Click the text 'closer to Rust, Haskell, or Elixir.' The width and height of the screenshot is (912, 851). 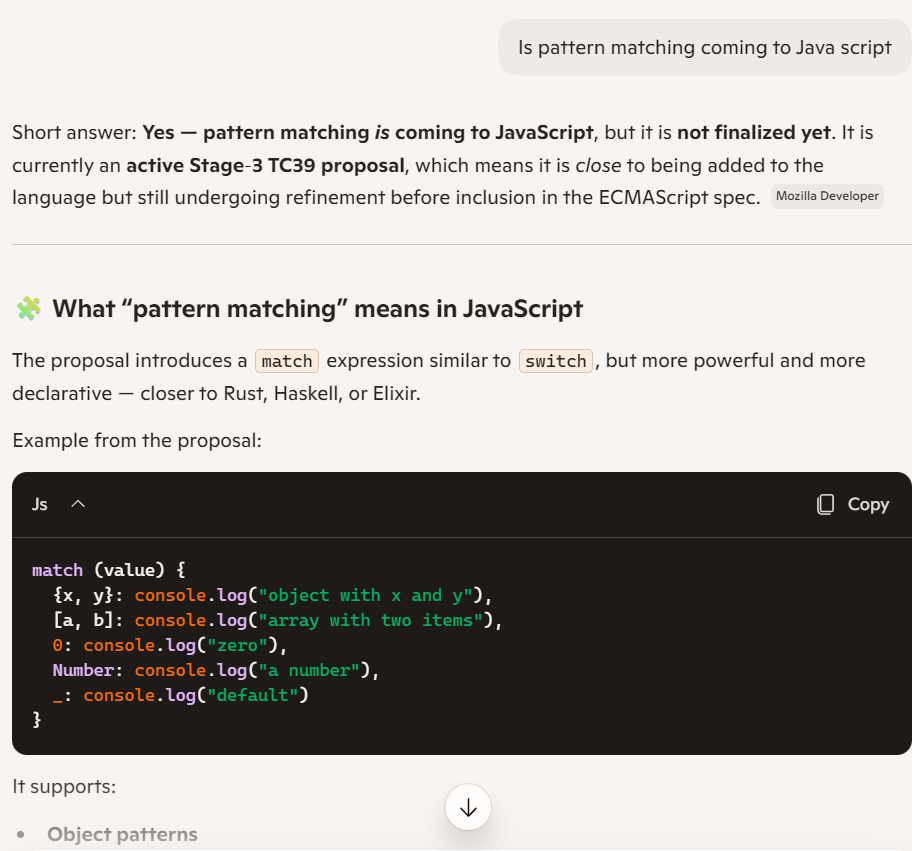280,394
